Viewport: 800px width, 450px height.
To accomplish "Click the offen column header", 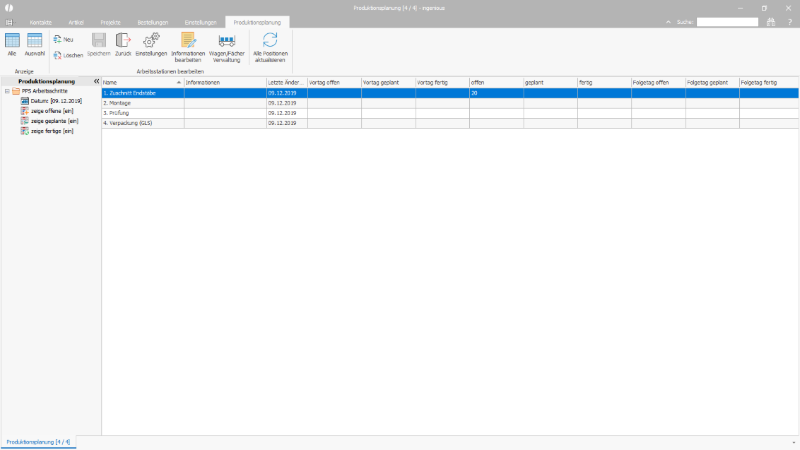I will tap(496, 82).
